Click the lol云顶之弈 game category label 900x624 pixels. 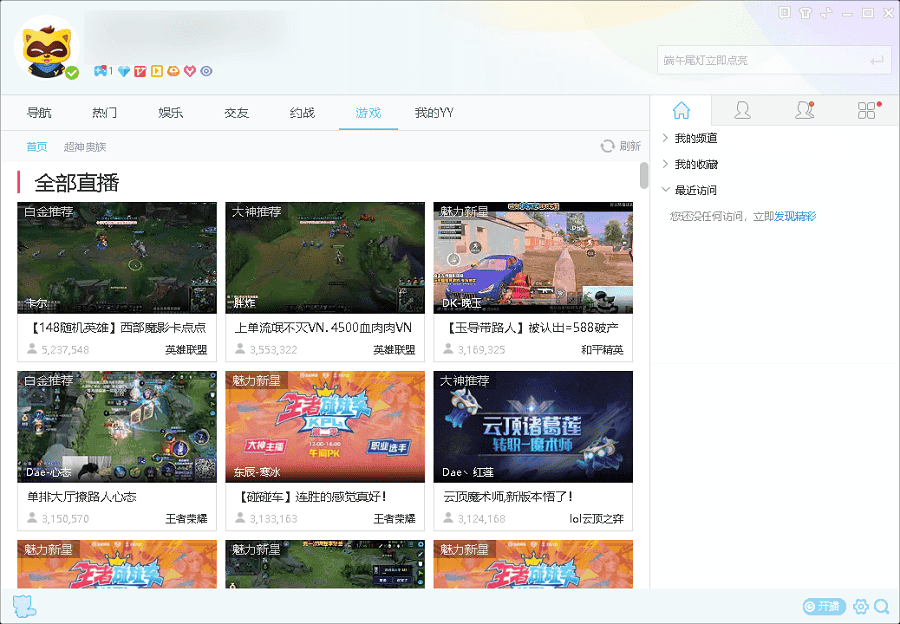coord(596,519)
